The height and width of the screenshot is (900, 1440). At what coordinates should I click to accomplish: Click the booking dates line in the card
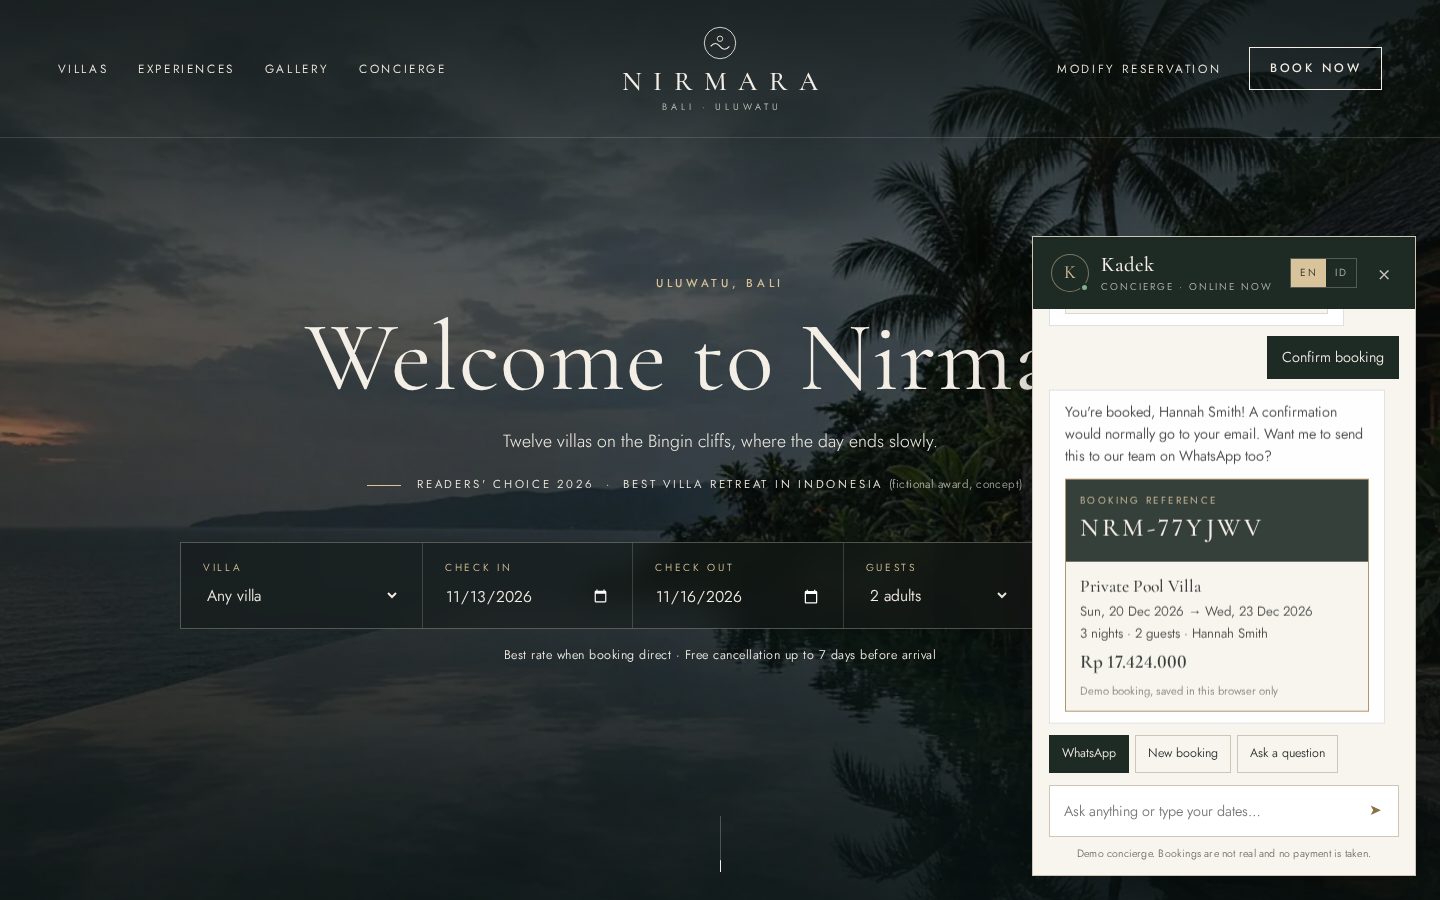(1196, 611)
